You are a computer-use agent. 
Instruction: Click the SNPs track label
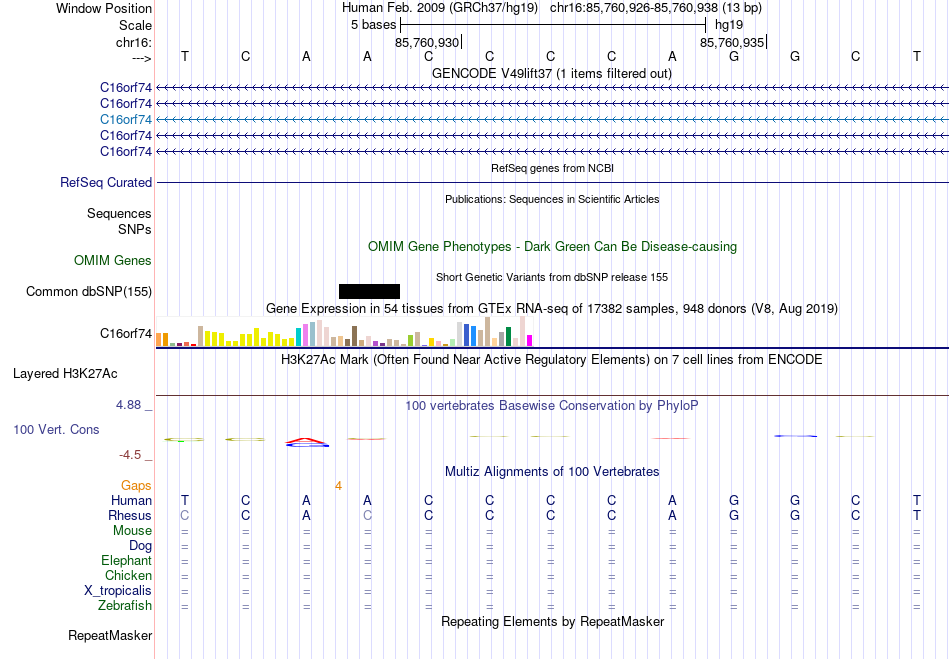135,230
